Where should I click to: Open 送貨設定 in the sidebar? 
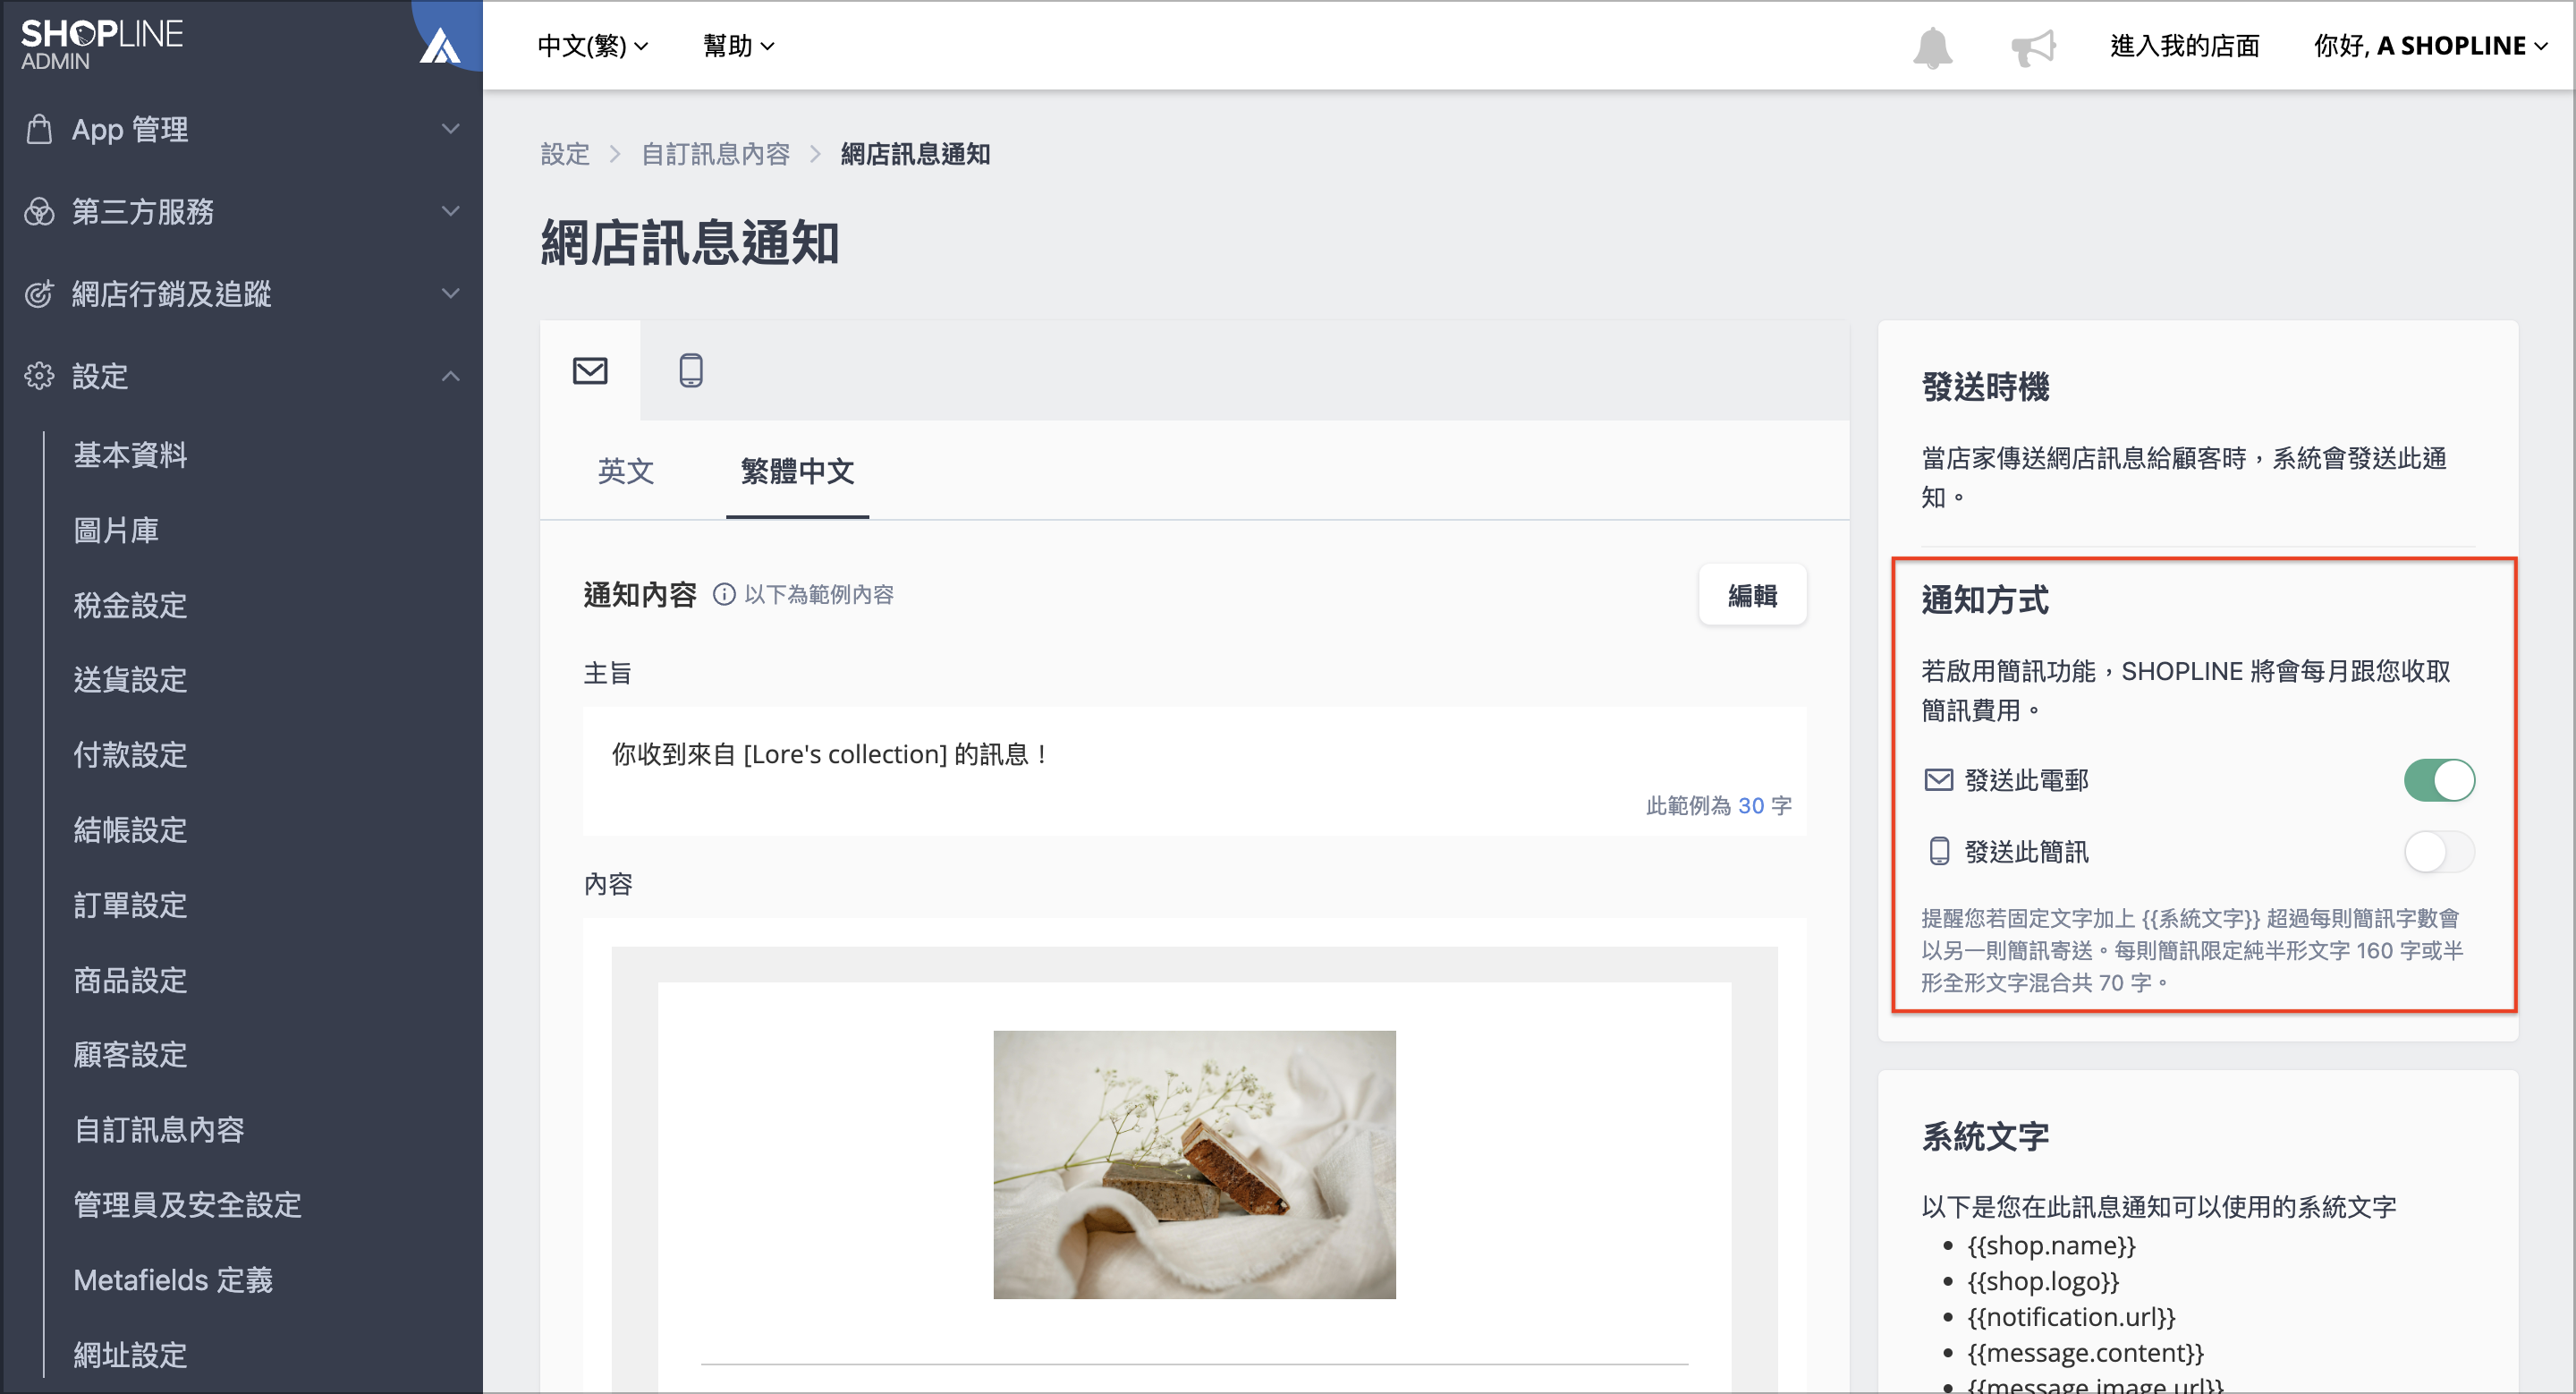point(130,680)
